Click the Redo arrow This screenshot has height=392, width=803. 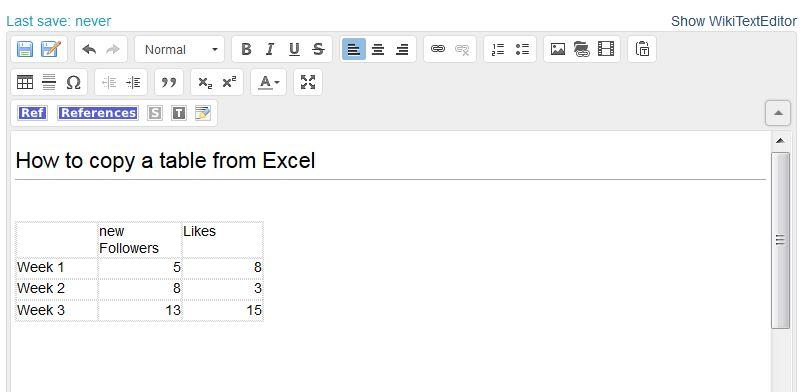[x=113, y=49]
